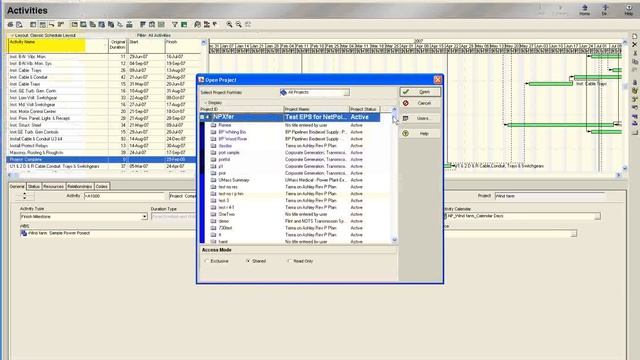Open the Filter funnel icon
Screen dimensions: 640x360
(175, 24)
